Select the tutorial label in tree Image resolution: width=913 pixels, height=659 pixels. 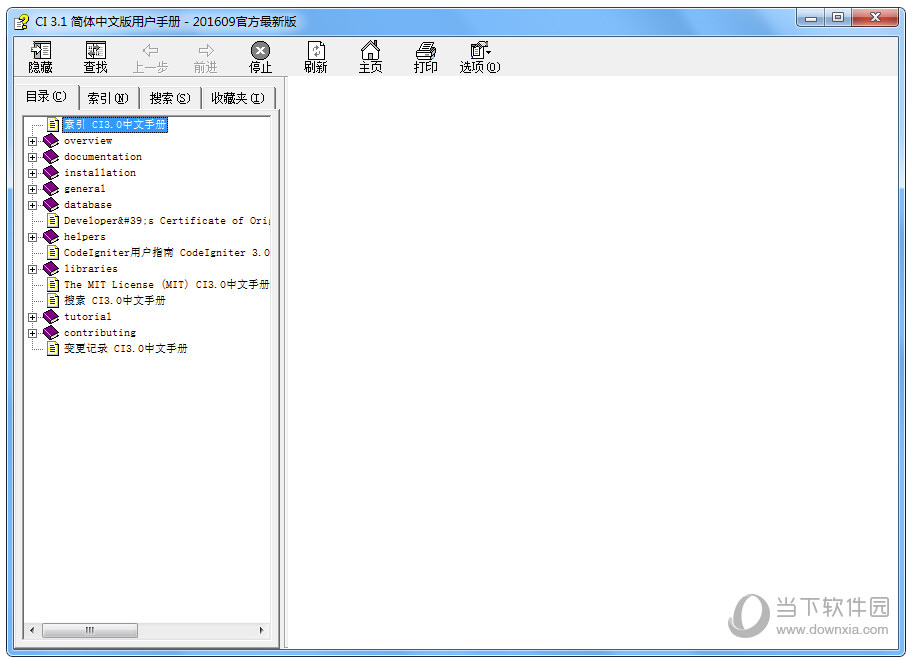(88, 317)
